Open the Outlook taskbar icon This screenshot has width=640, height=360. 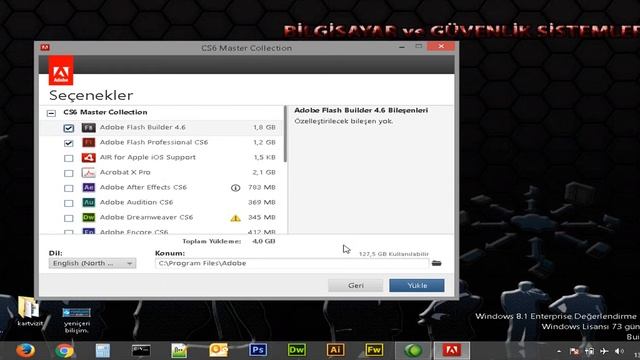point(219,350)
